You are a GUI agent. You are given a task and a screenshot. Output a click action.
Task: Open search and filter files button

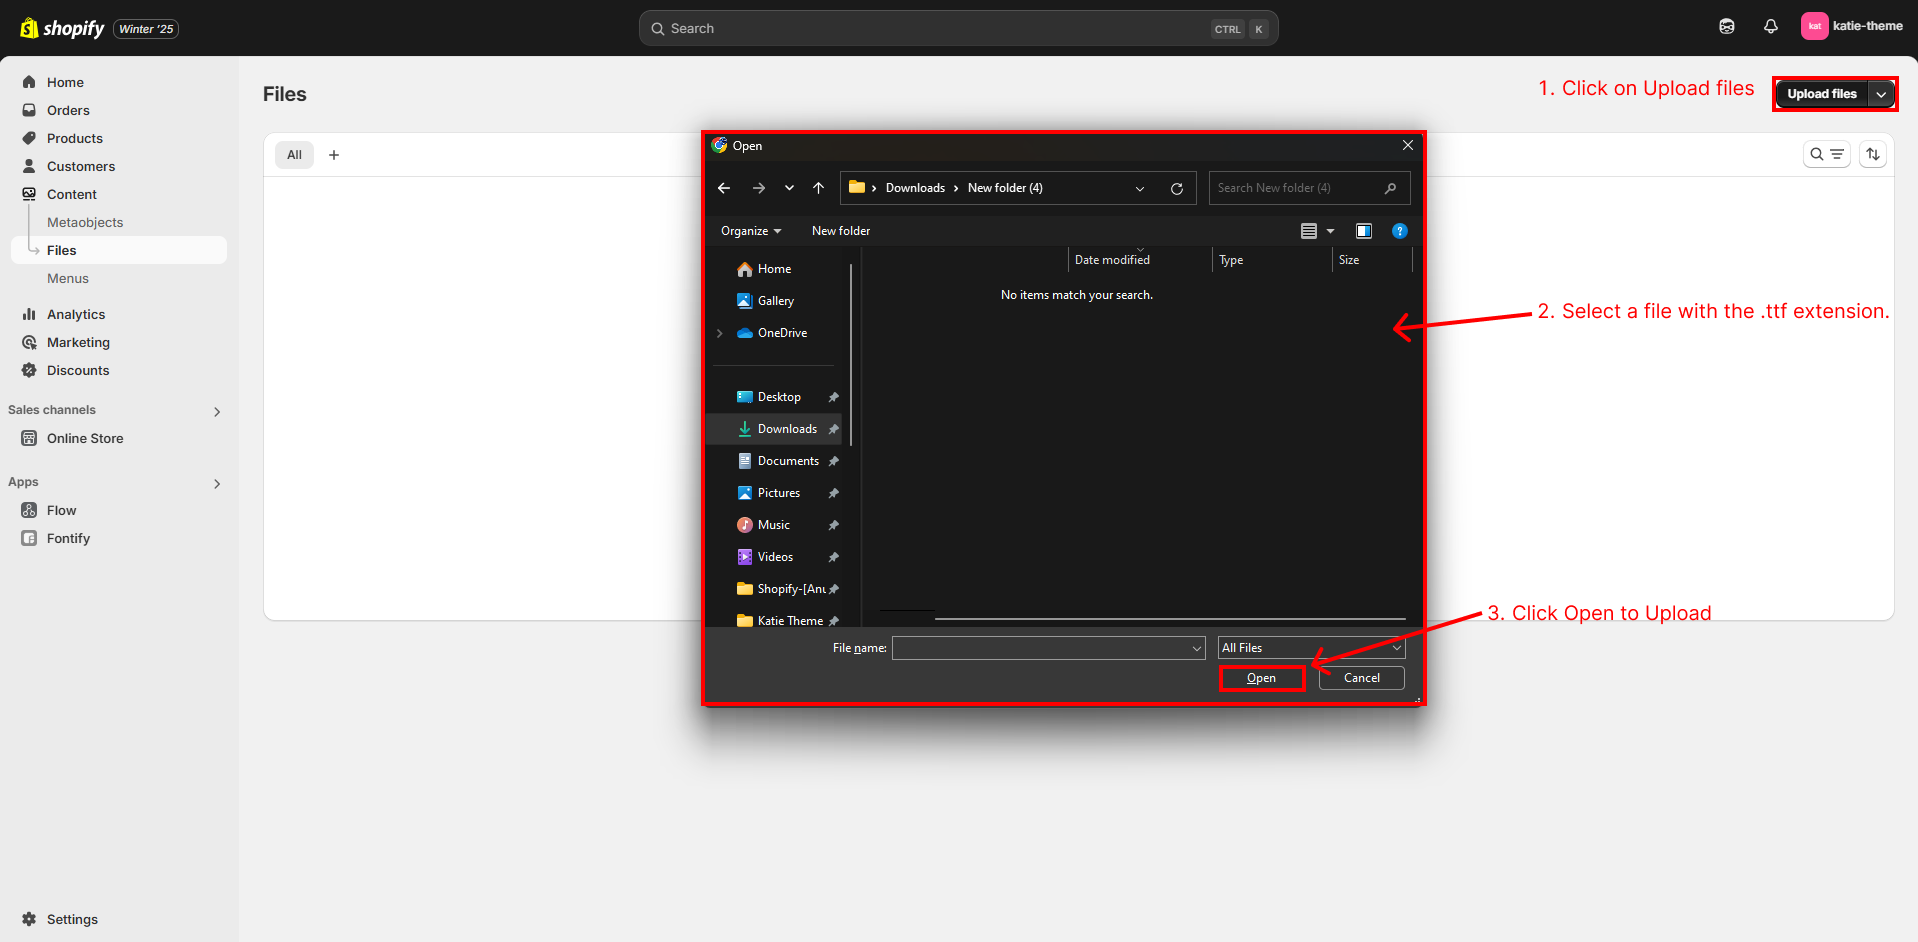pyautogui.click(x=1826, y=154)
